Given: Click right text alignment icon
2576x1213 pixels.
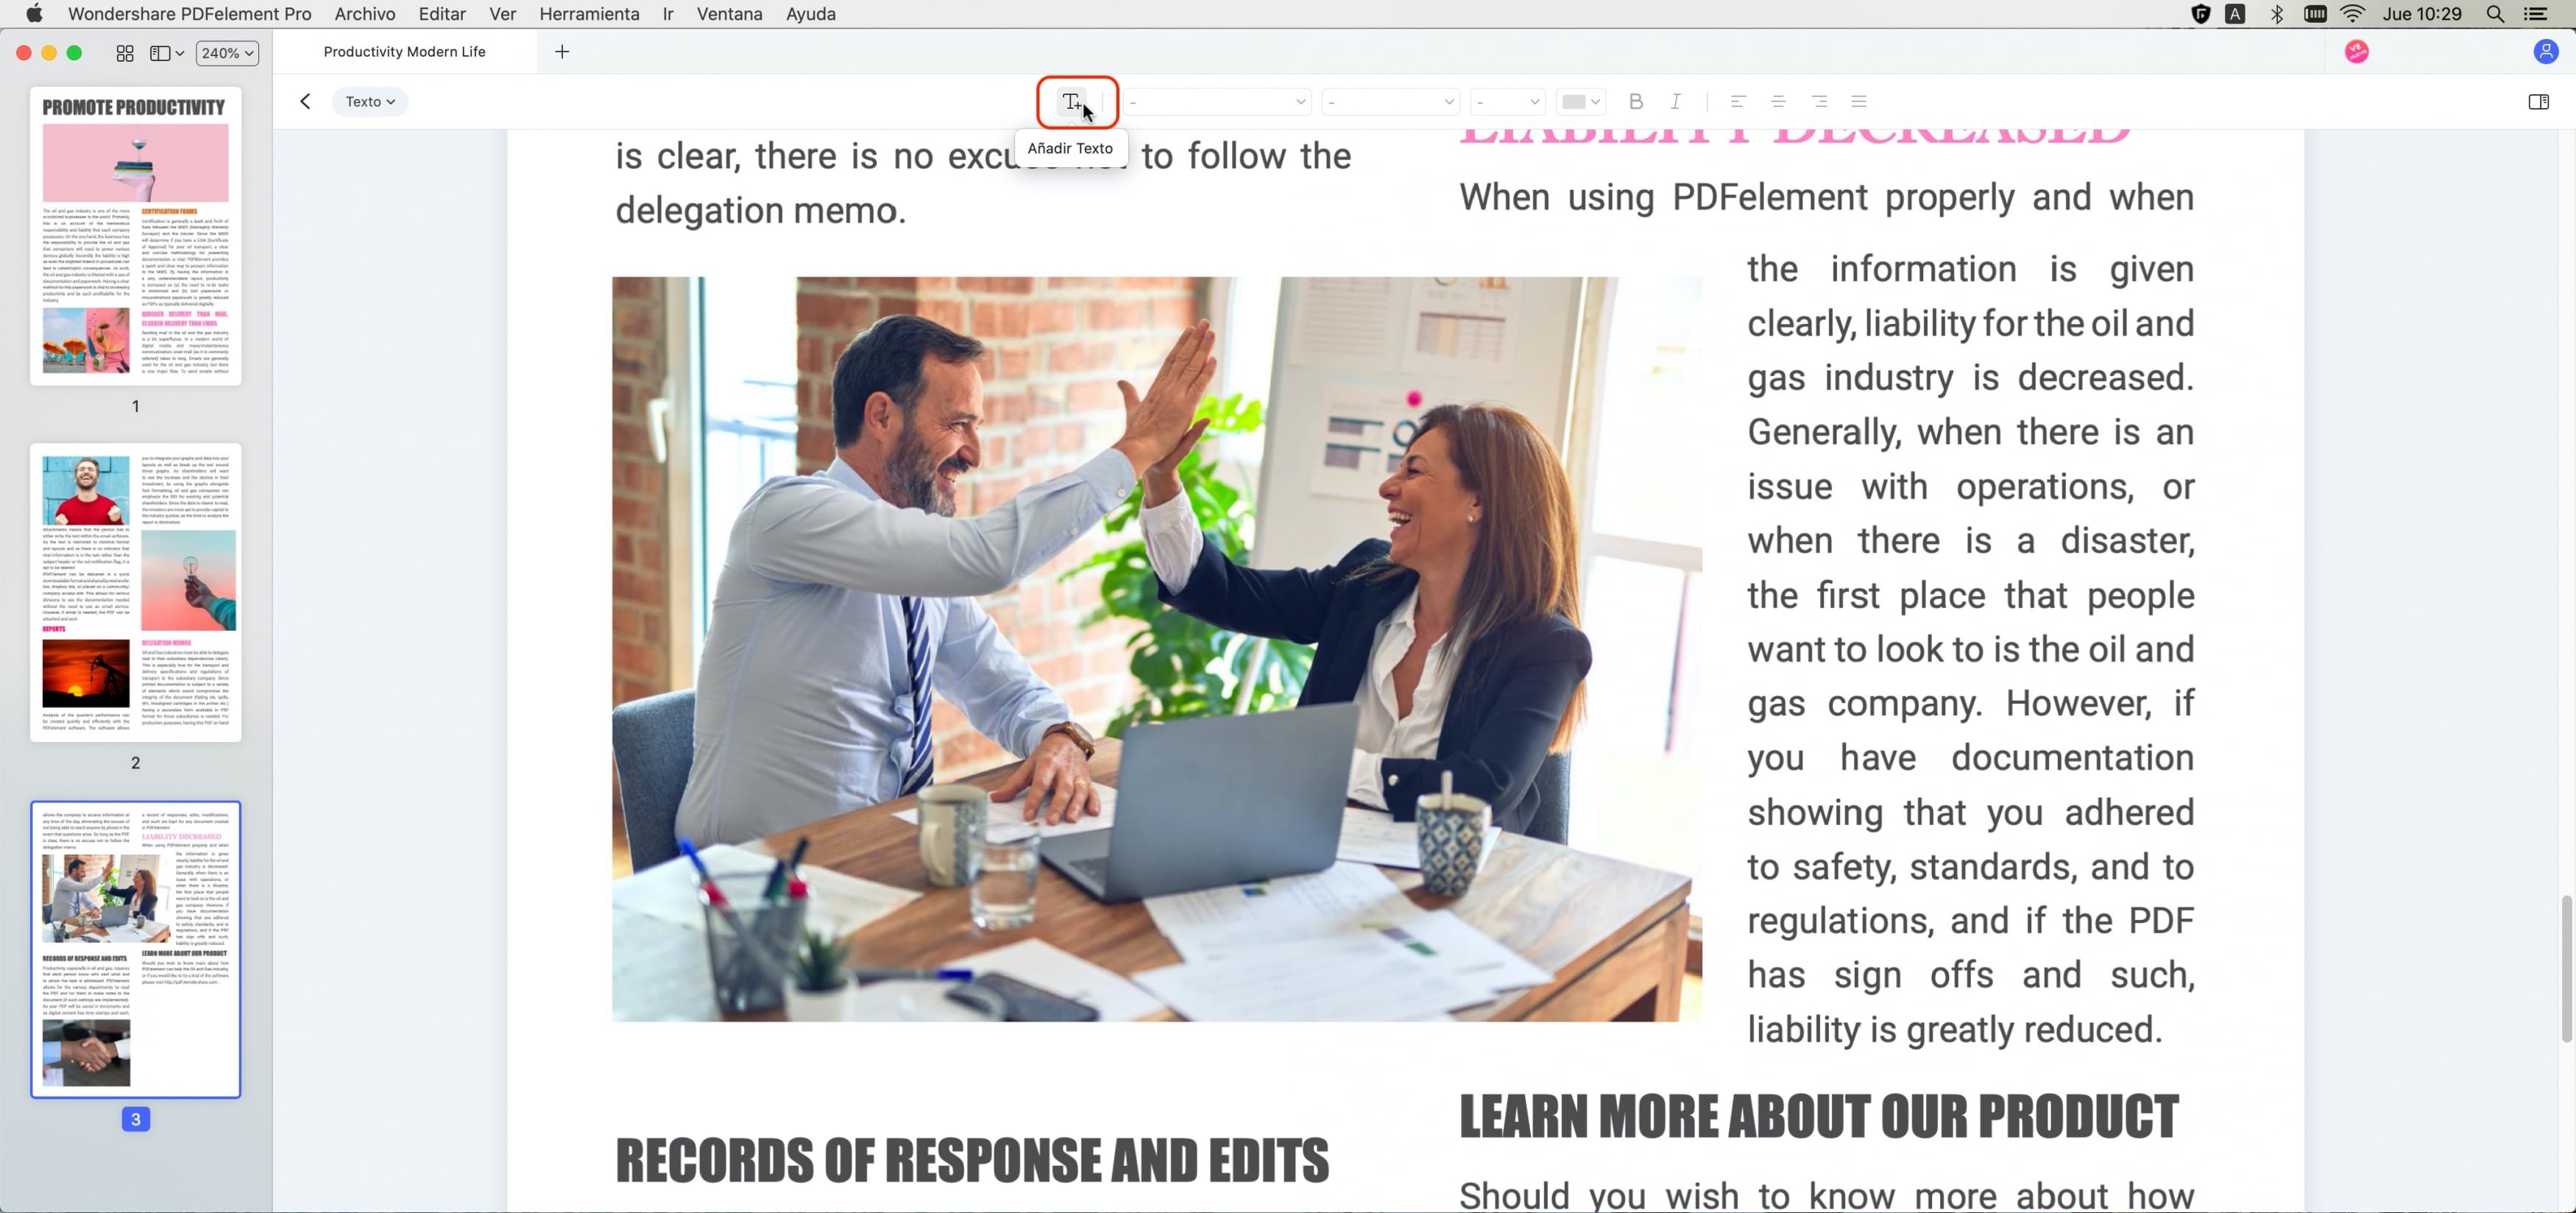Looking at the screenshot, I should point(1819,100).
